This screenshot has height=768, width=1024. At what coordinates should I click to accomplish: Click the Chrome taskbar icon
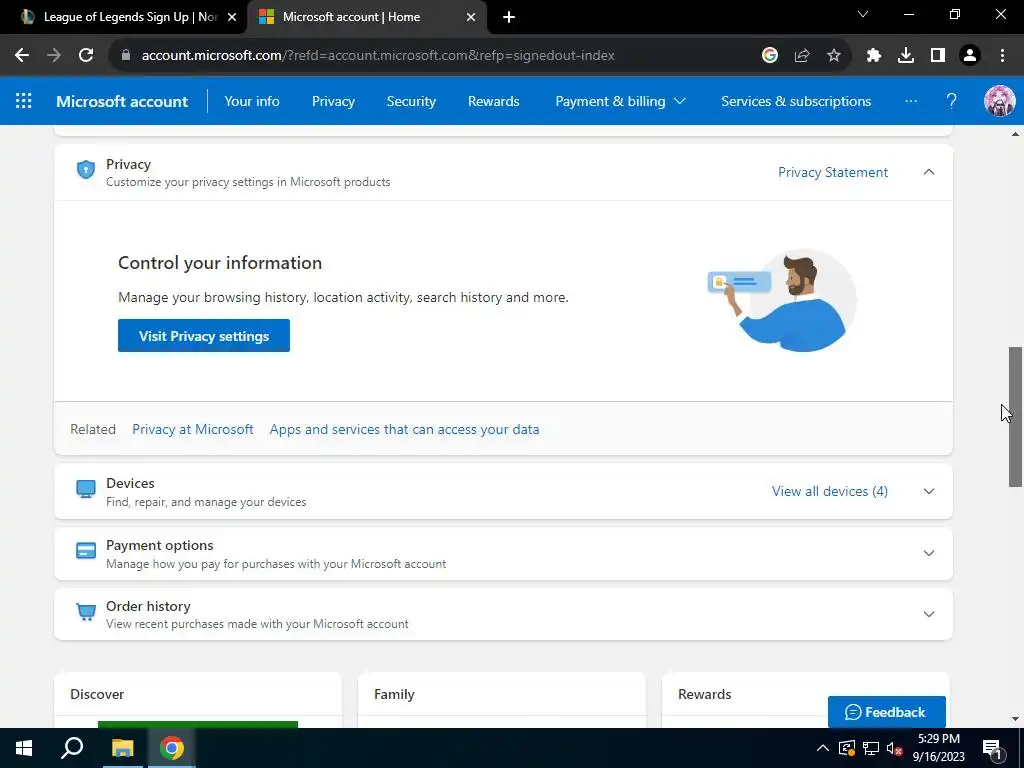(172, 748)
